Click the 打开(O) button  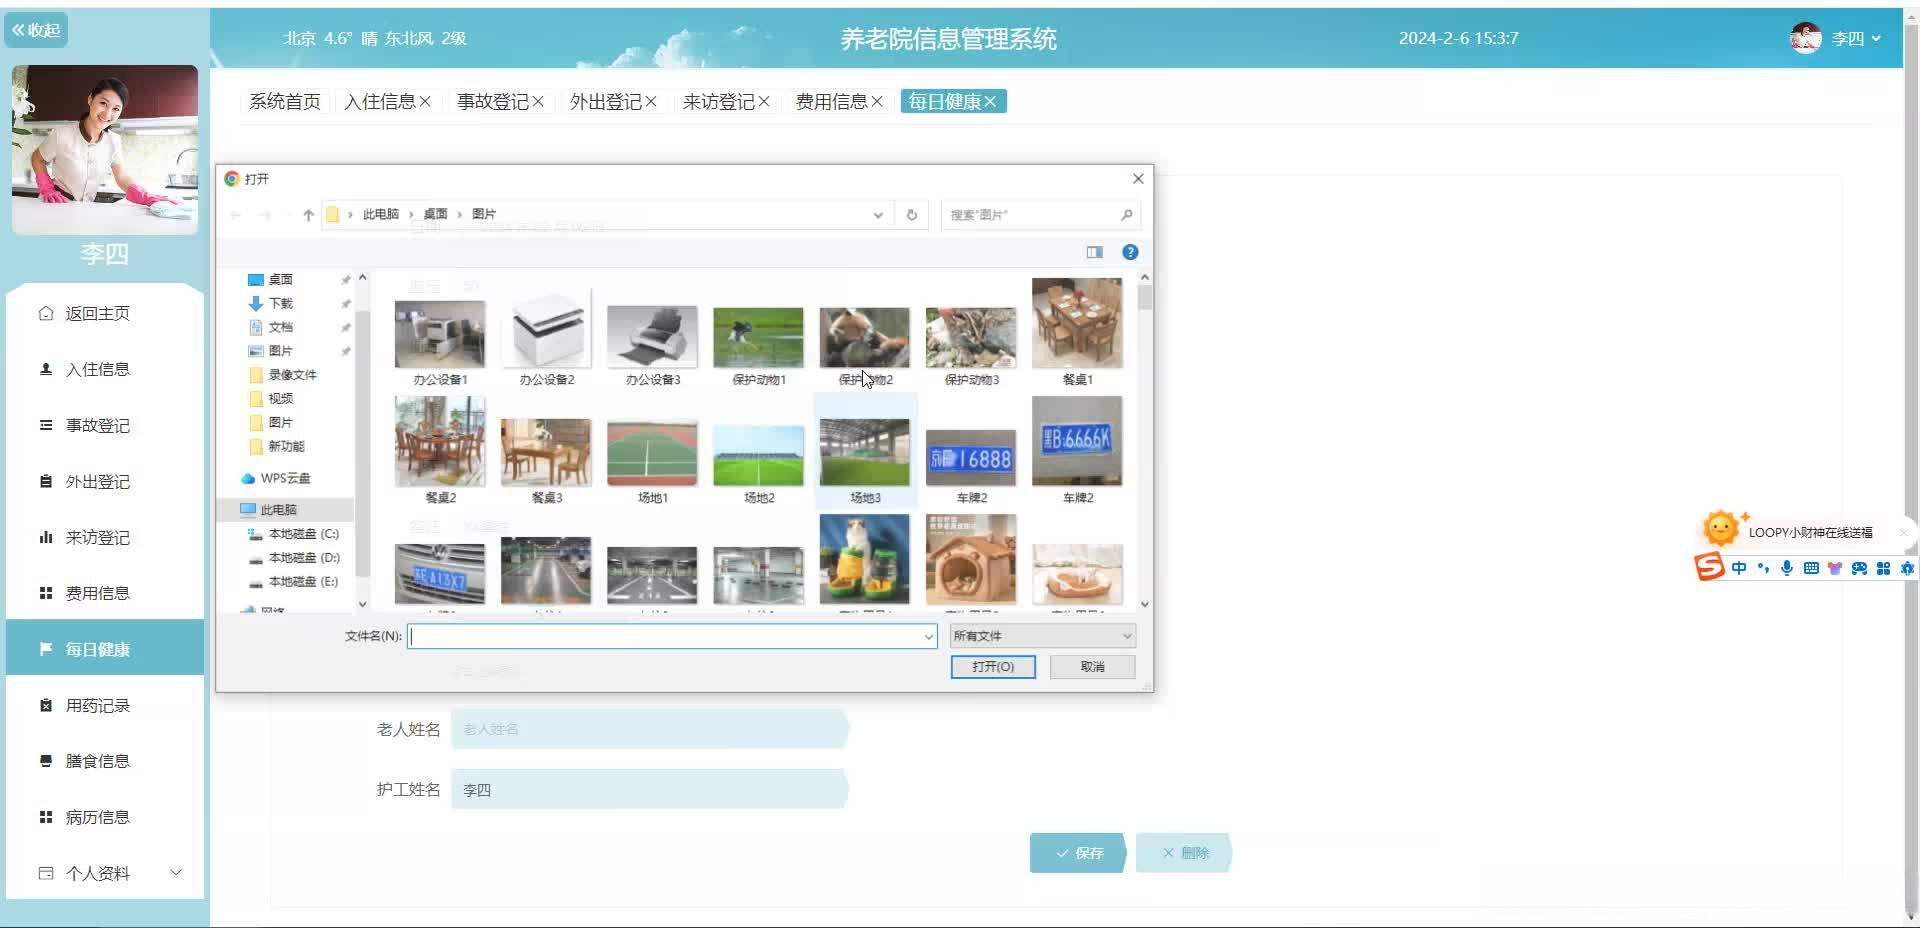(993, 666)
